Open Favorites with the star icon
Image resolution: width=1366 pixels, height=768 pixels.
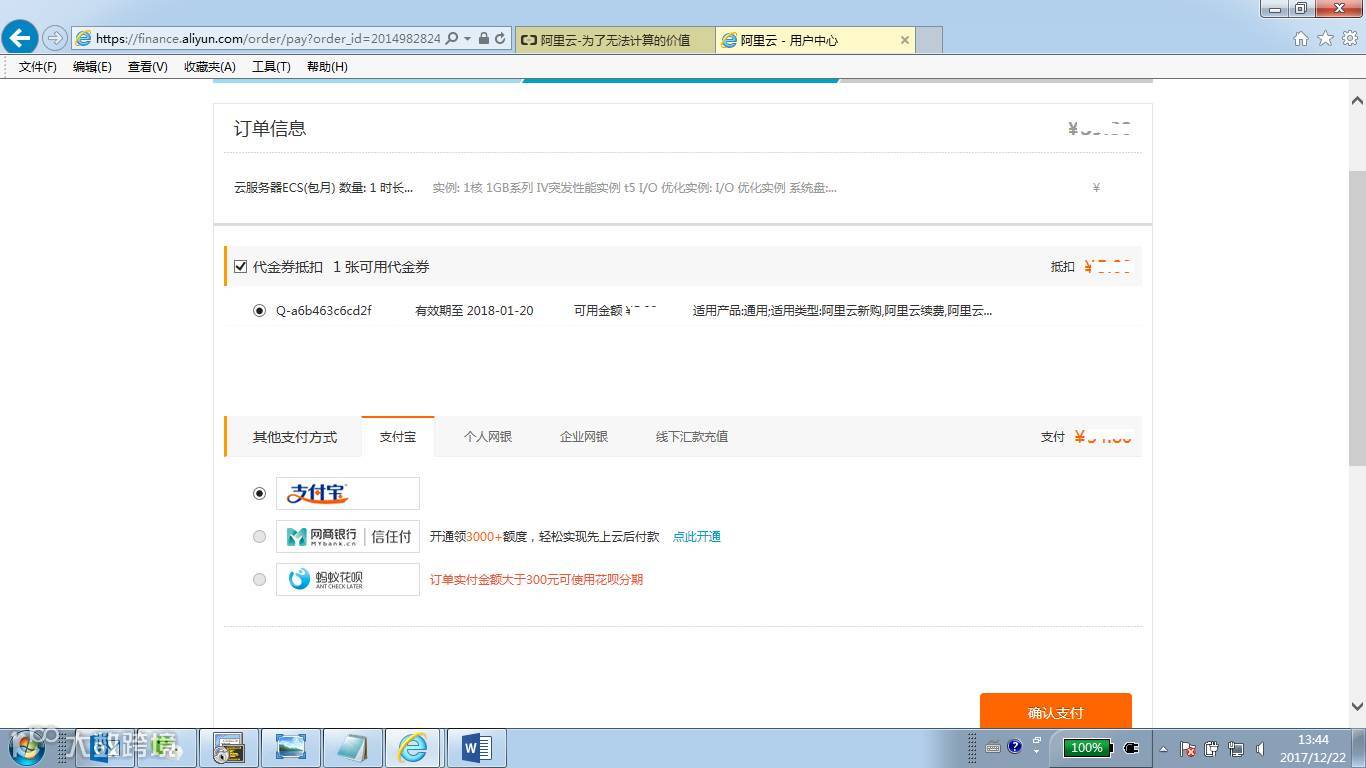pos(1326,39)
